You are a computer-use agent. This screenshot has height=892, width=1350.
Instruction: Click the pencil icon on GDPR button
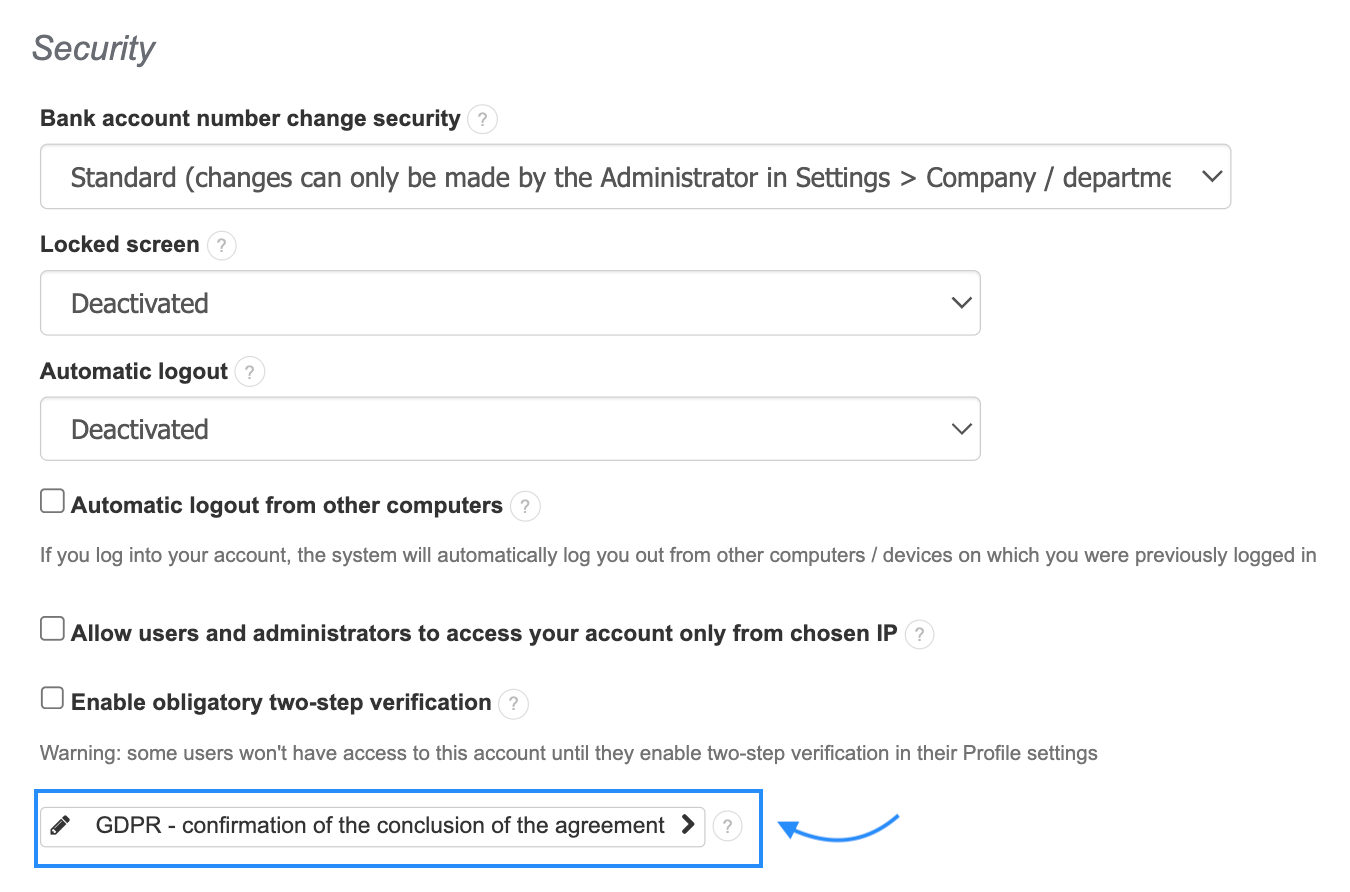point(60,826)
